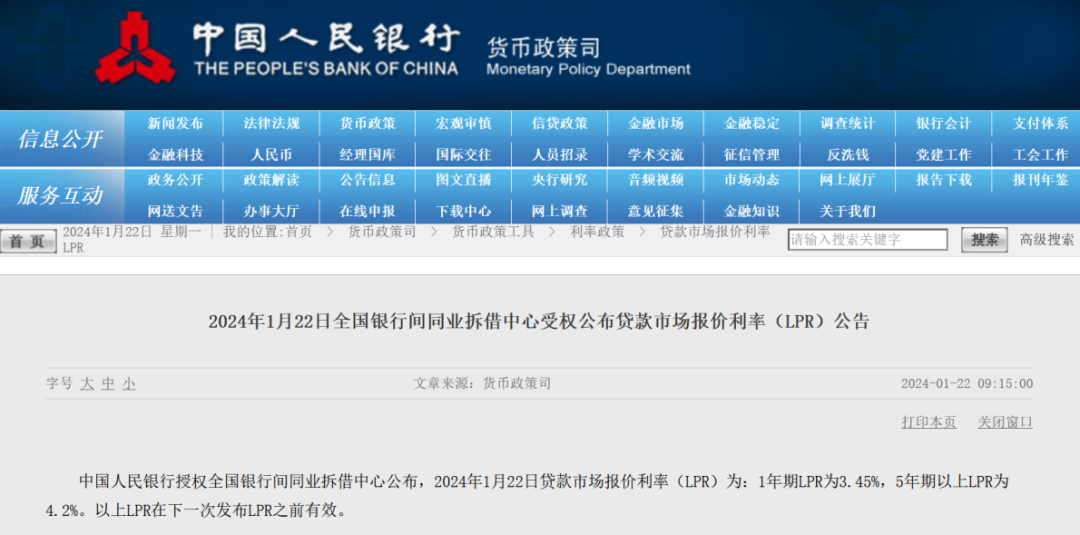Screen dimensions: 1080x535
Task: Click the People's Bank of China logo
Action: point(135,48)
